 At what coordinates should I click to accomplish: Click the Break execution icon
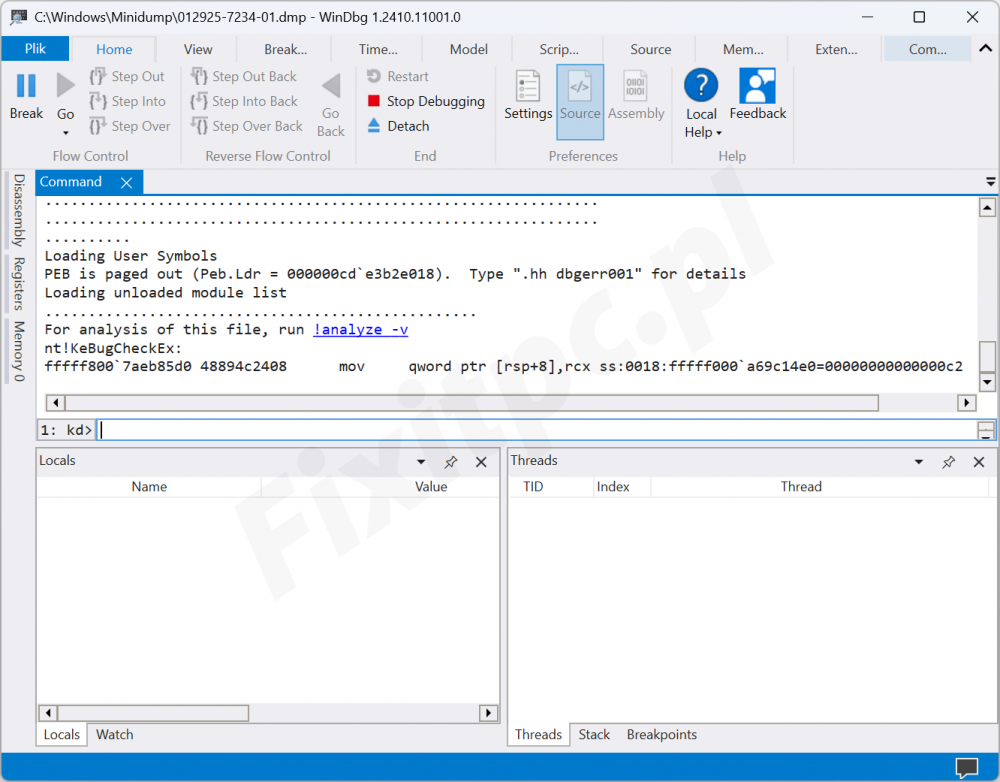[26, 87]
